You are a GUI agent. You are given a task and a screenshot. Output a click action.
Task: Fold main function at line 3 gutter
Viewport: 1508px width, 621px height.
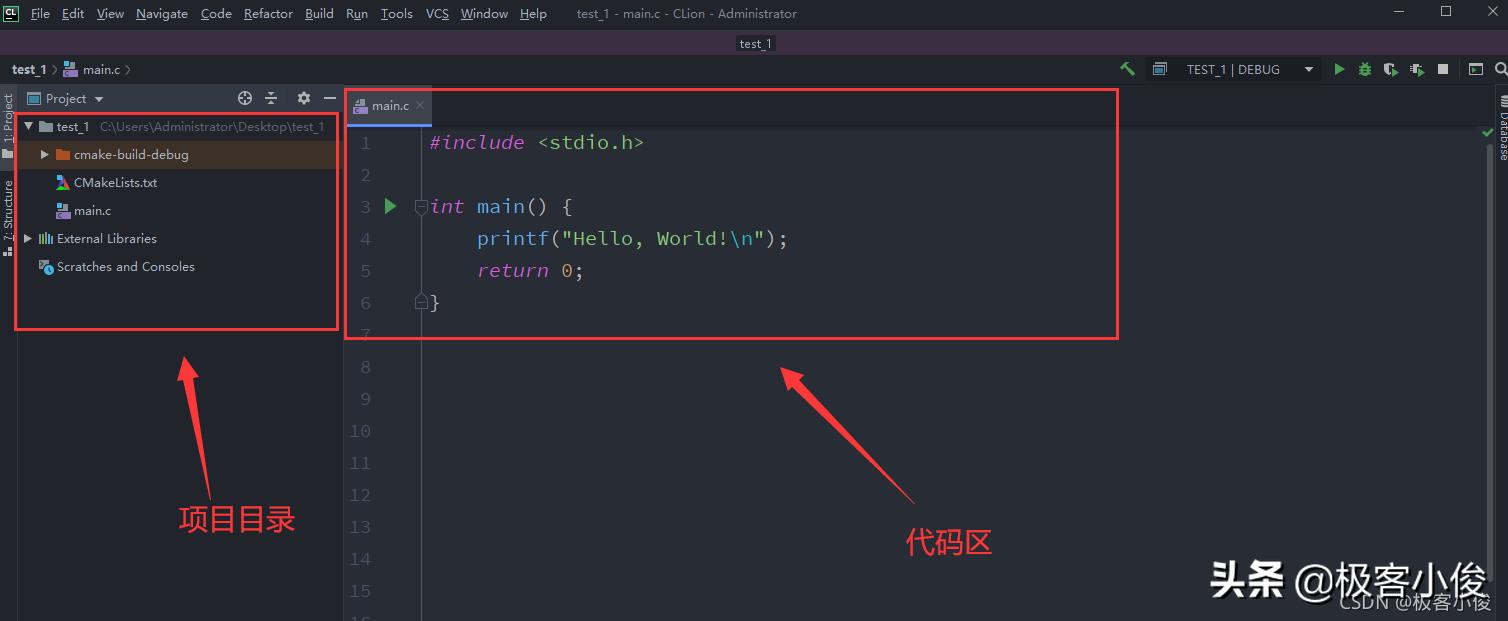pyautogui.click(x=421, y=206)
